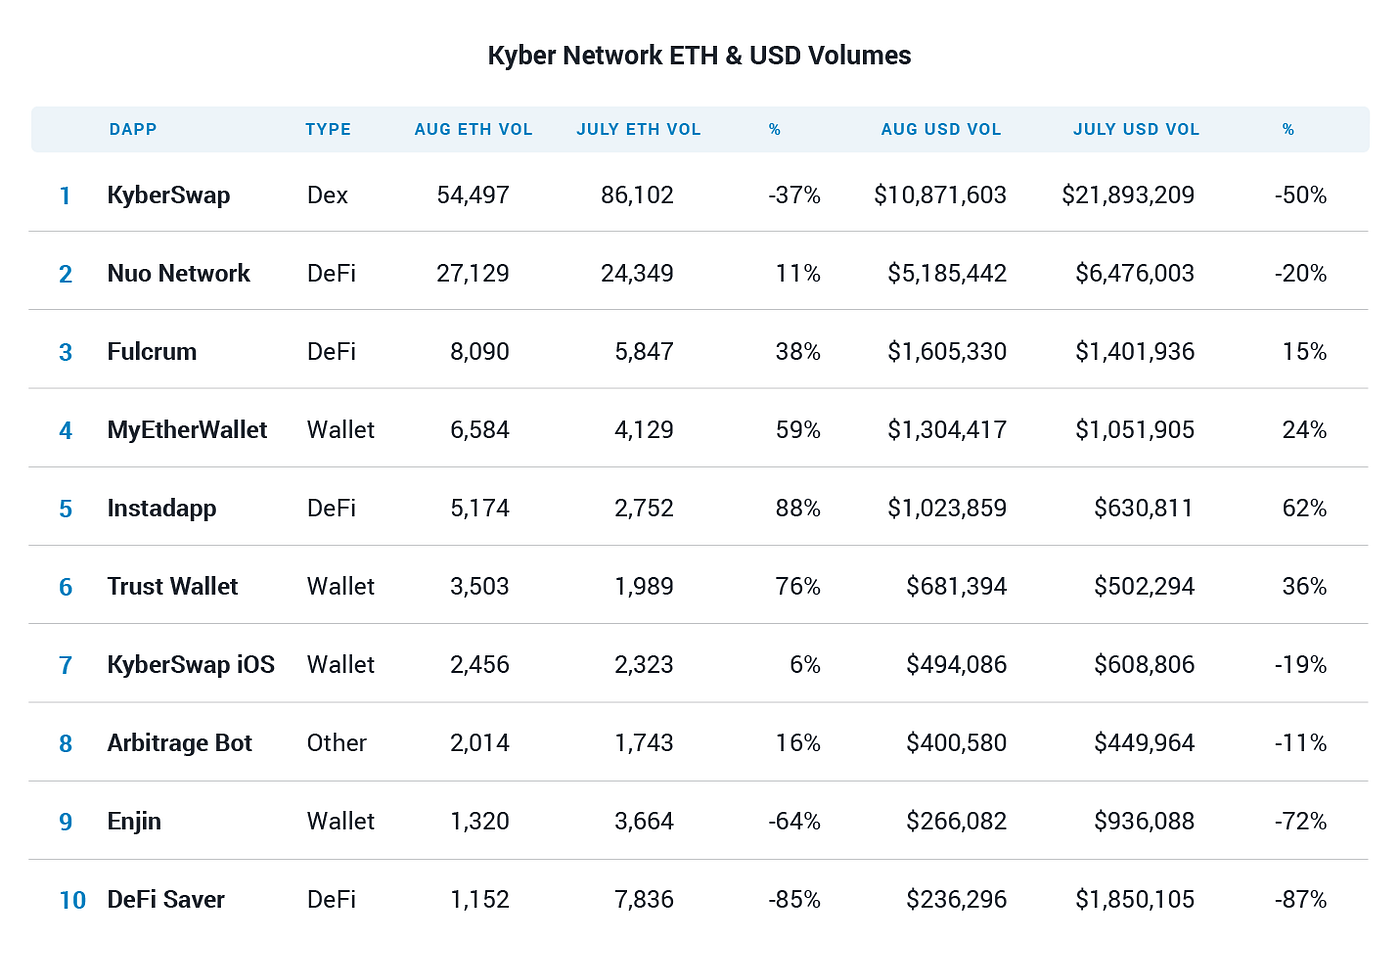The image size is (1400, 976).
Task: Click the -50% USD change value
Action: coord(1301,195)
